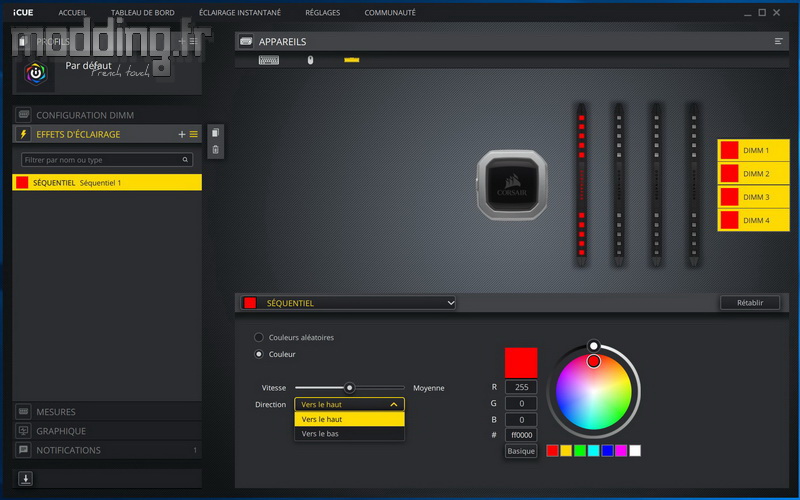This screenshot has width=800, height=500.
Task: Open the Communauté menu
Action: 390,12
